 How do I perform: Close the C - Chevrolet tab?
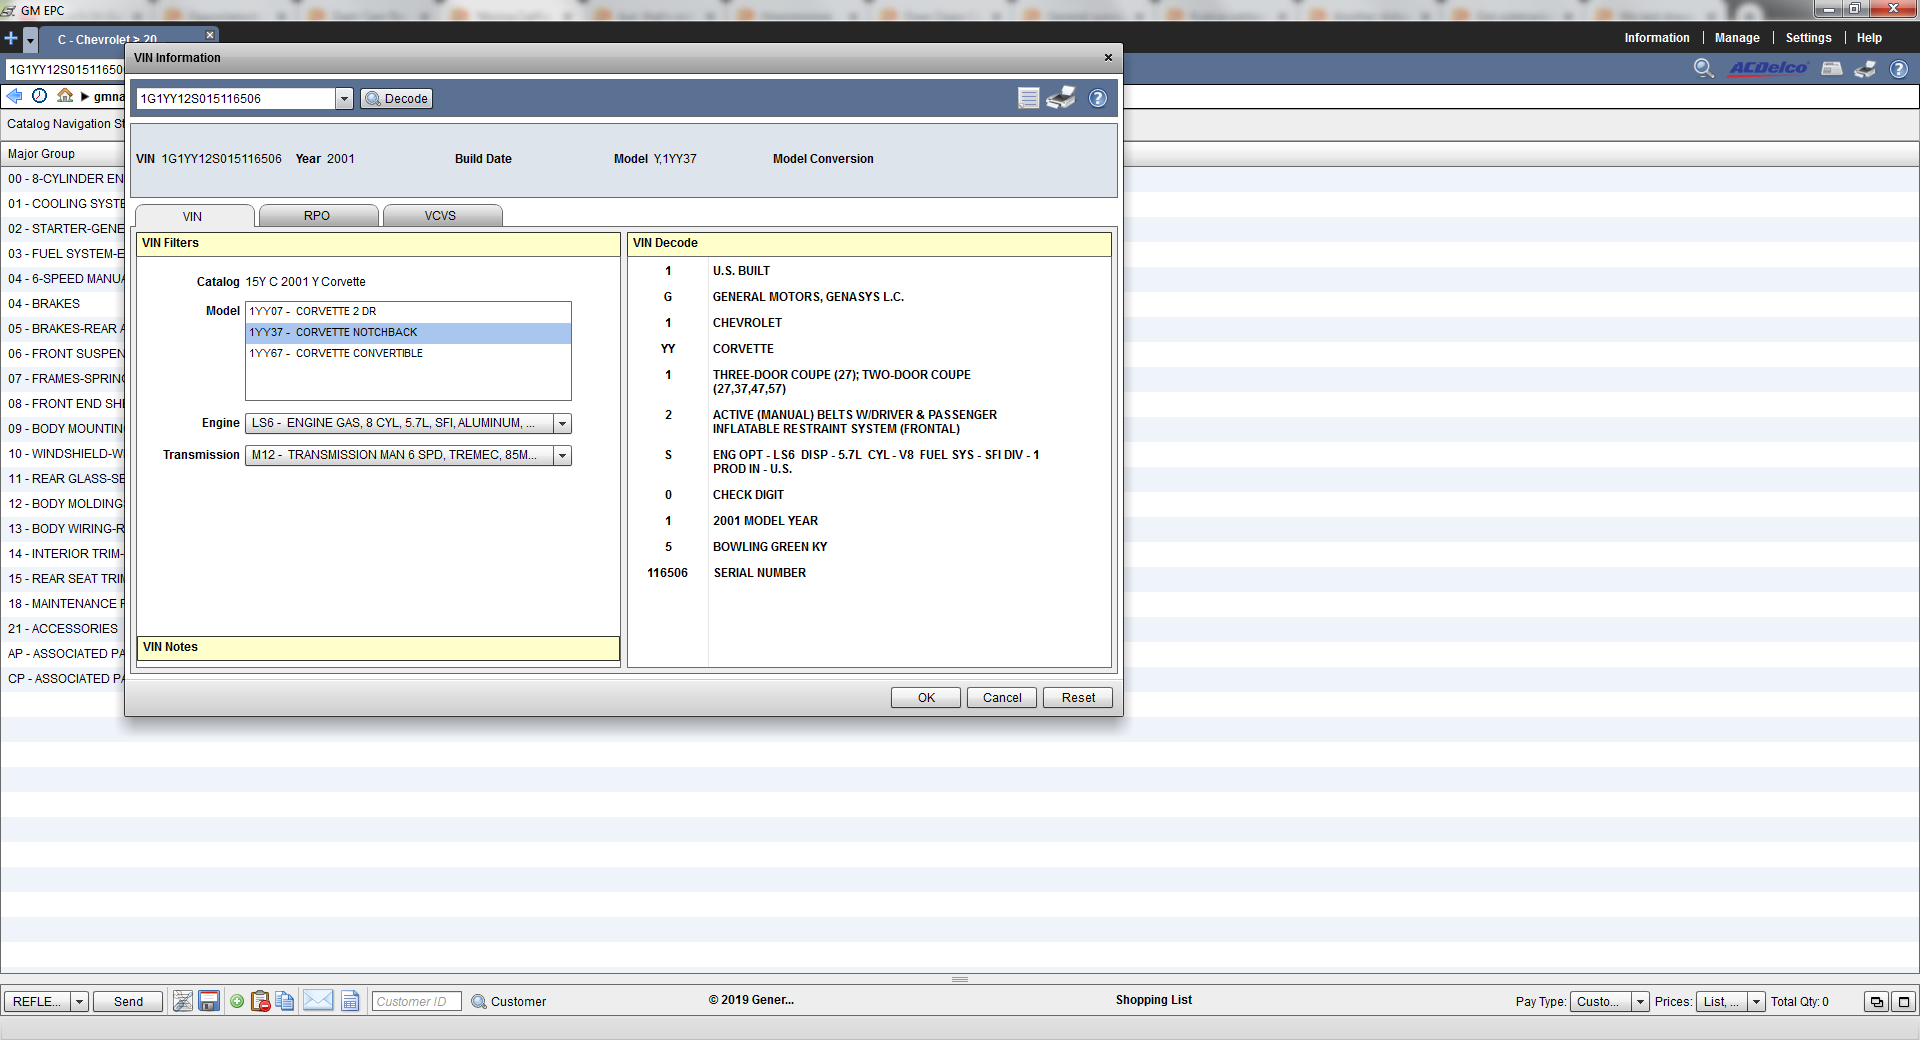click(210, 35)
